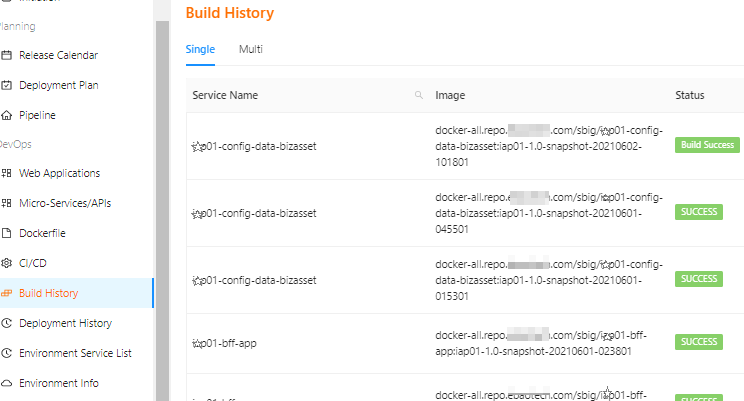744x401 pixels.
Task: Click SUCCESS badge for snapshot-20210601-045501
Action: (x=700, y=212)
